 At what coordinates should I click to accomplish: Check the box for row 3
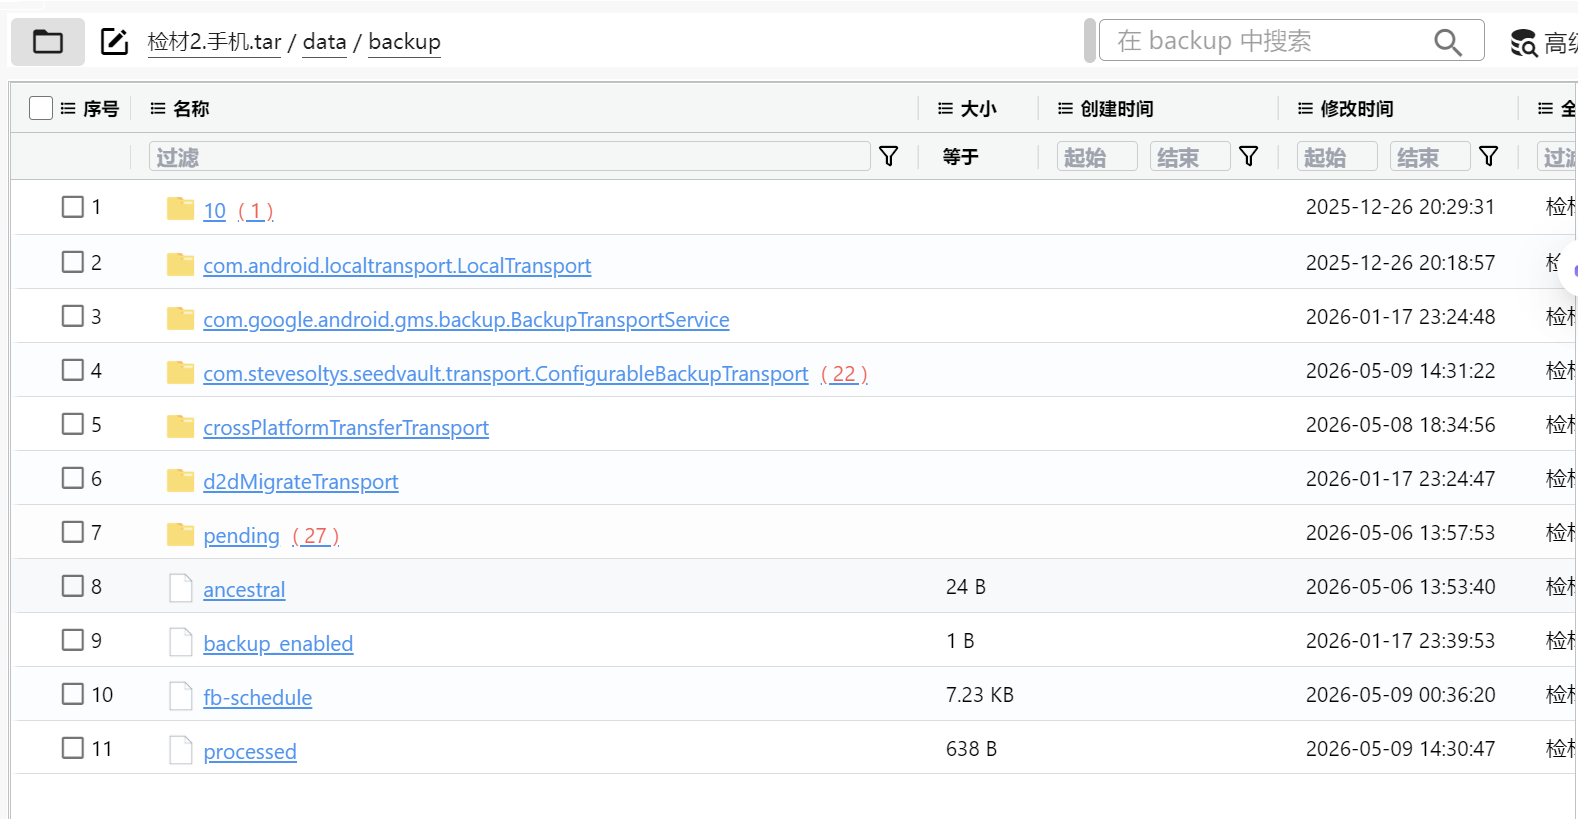pyautogui.click(x=73, y=316)
